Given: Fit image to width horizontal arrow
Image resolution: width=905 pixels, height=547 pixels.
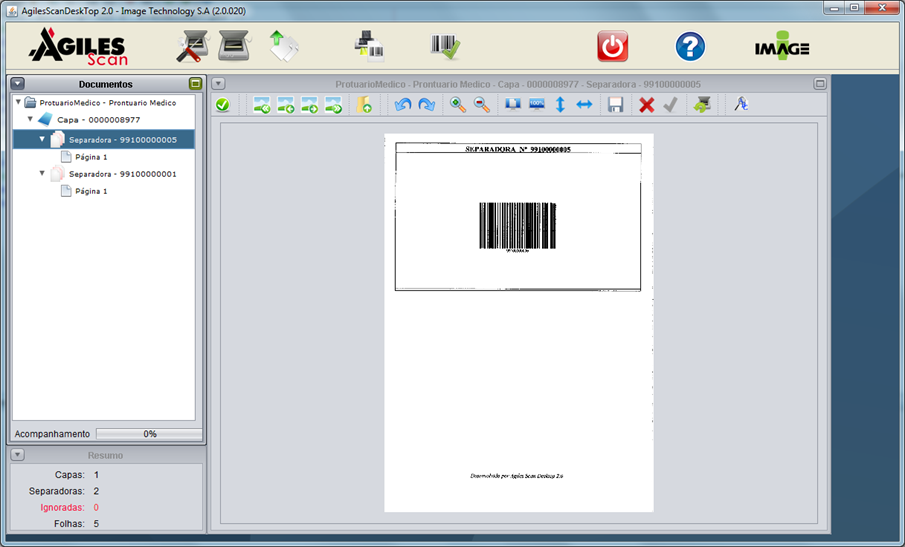Looking at the screenshot, I should (585, 105).
